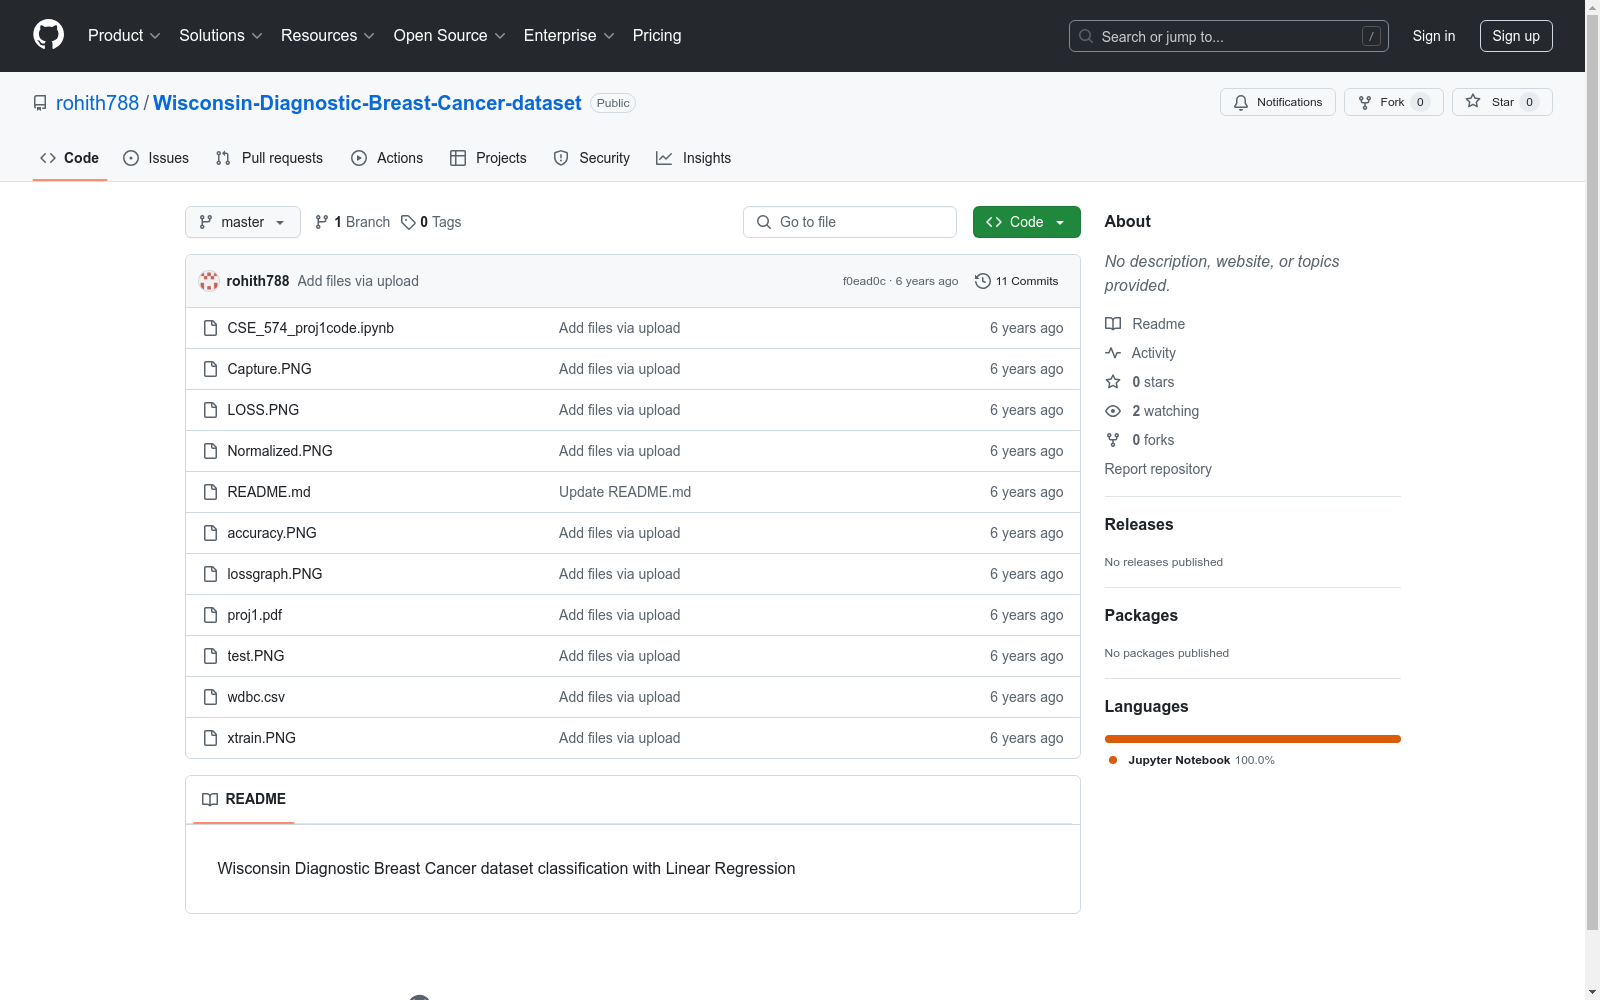Expand the Resources menu
The height and width of the screenshot is (1000, 1600).
(x=328, y=35)
